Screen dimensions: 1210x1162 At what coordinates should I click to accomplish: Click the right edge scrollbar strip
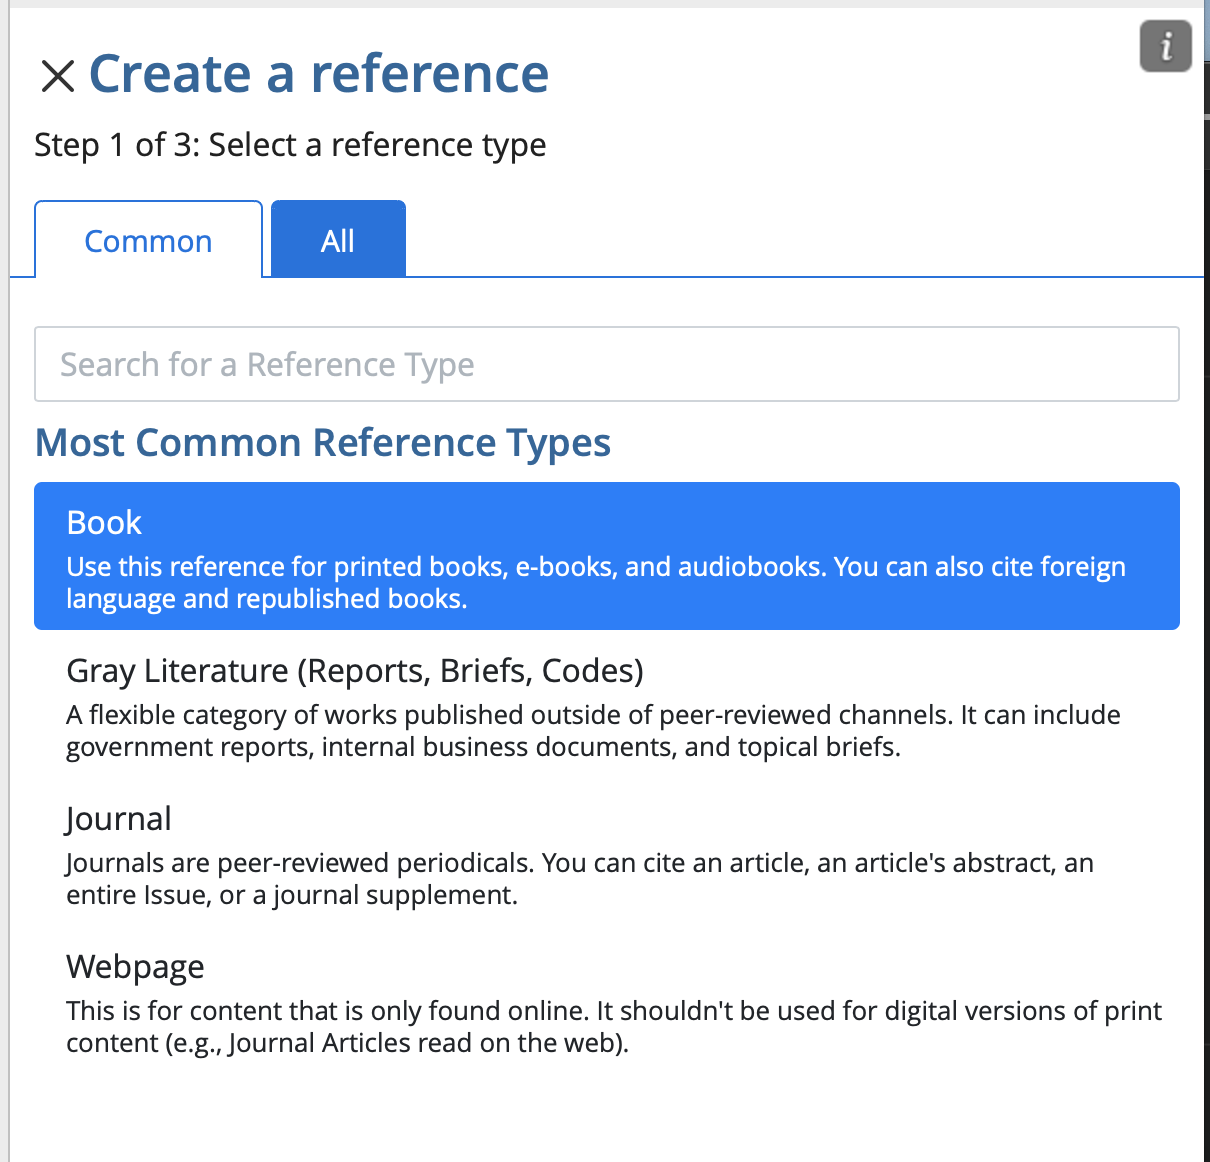pos(1206,600)
